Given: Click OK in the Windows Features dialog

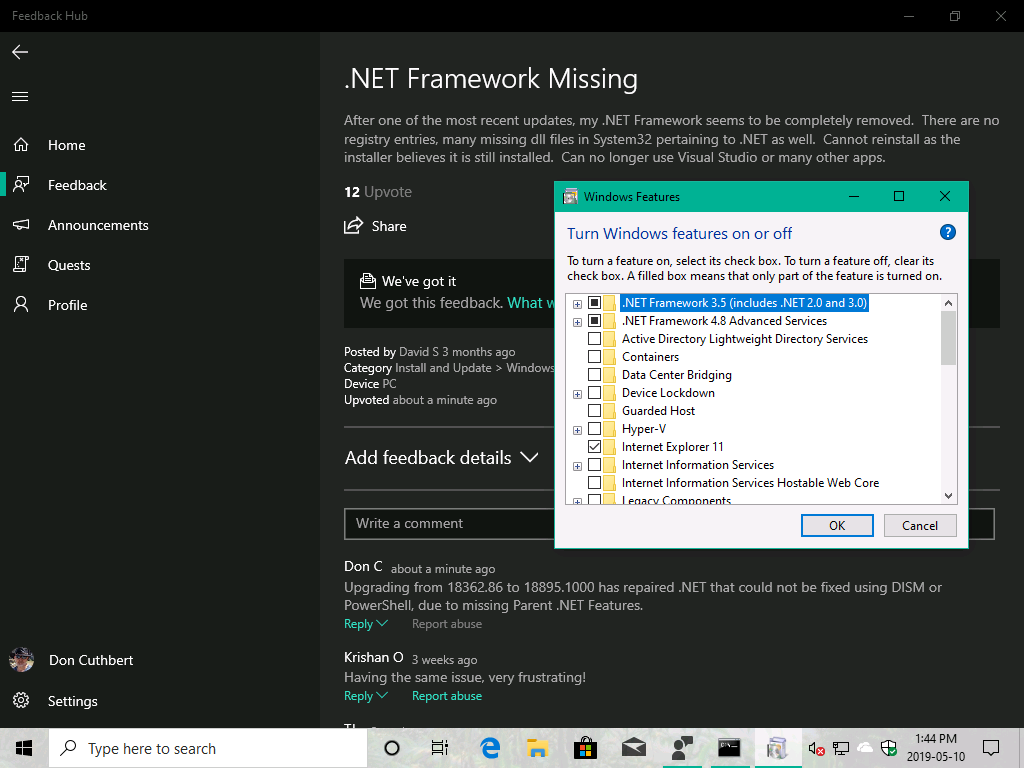Looking at the screenshot, I should 837,526.
